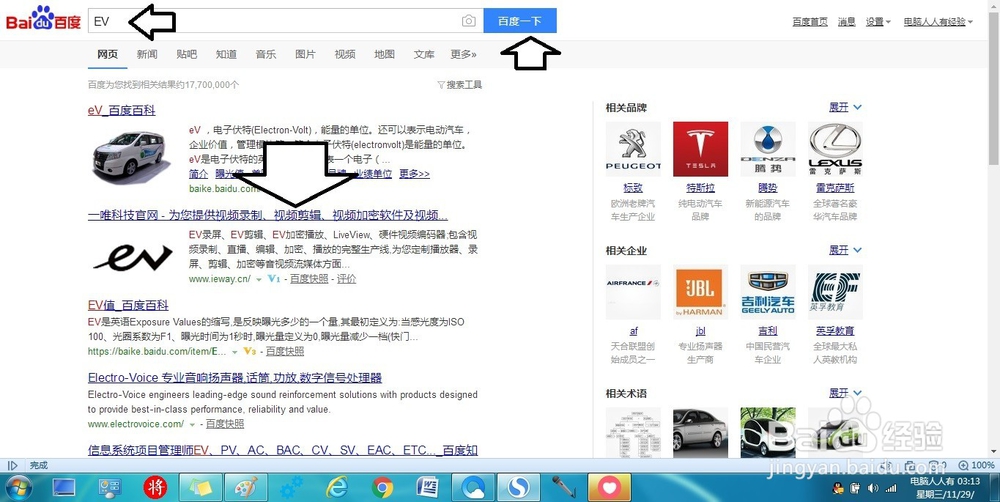Open image search camera icon
Viewport: 1000px width, 502px height.
(x=469, y=21)
